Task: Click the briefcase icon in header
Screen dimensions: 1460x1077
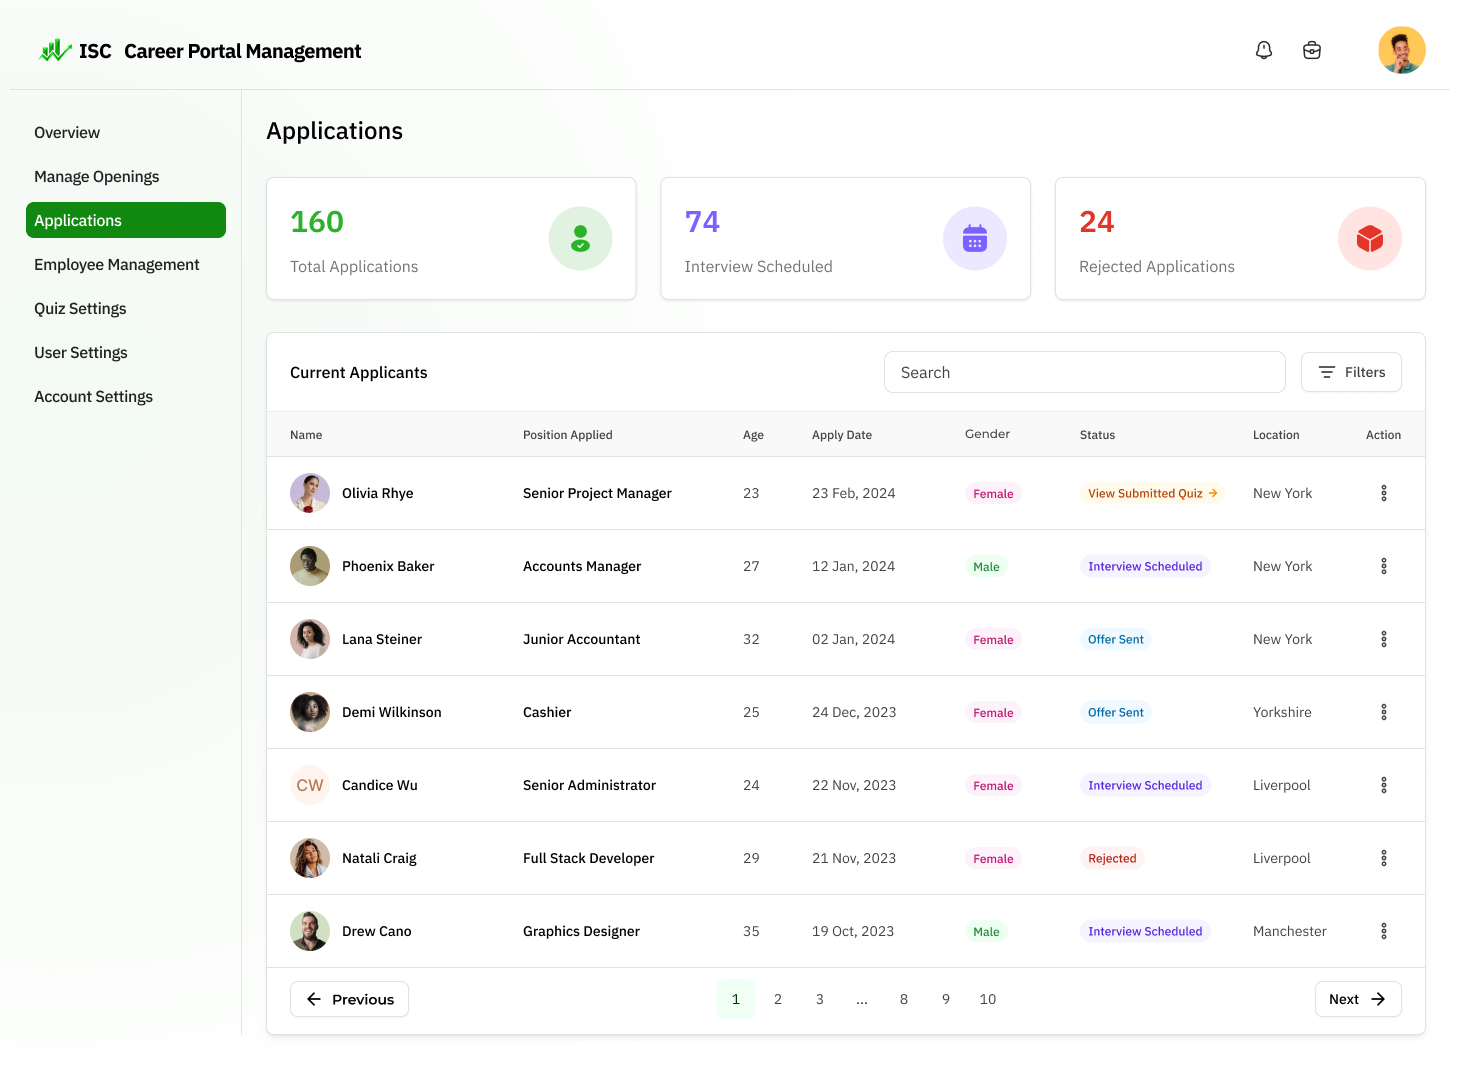Action: [x=1312, y=50]
